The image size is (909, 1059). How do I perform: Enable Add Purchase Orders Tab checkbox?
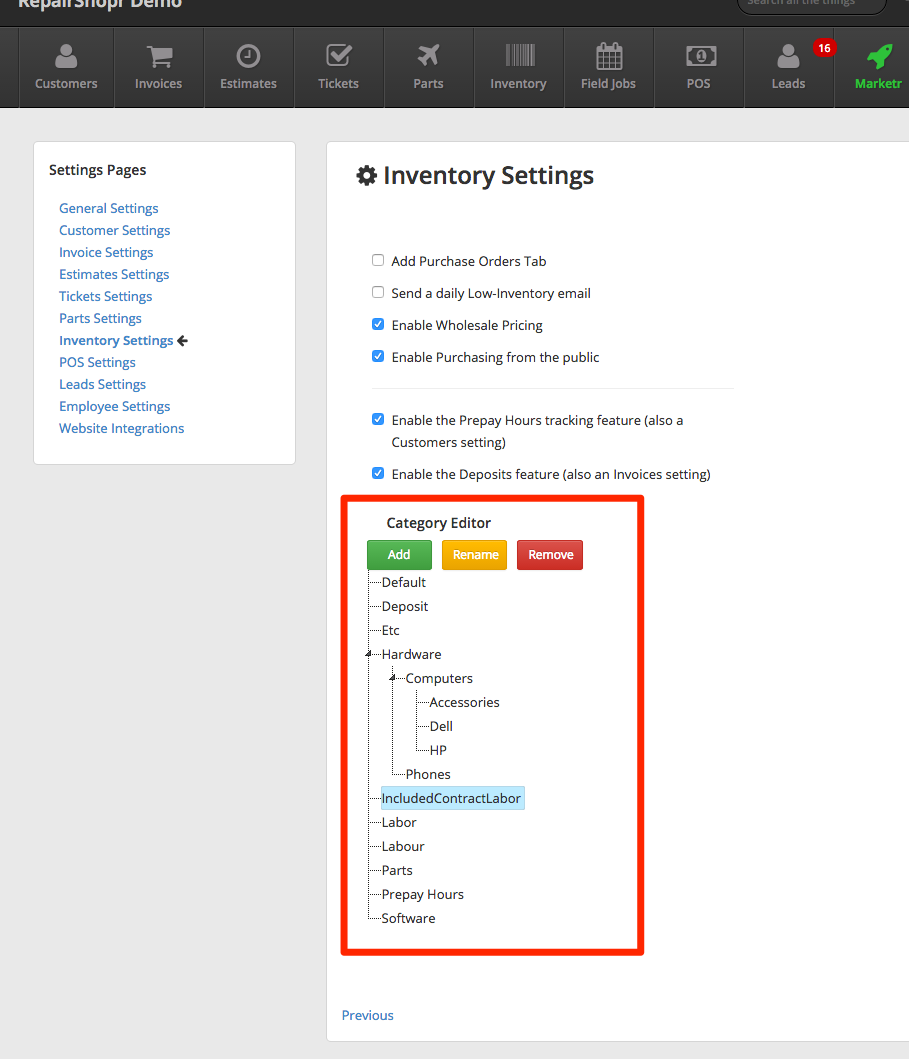pos(378,261)
